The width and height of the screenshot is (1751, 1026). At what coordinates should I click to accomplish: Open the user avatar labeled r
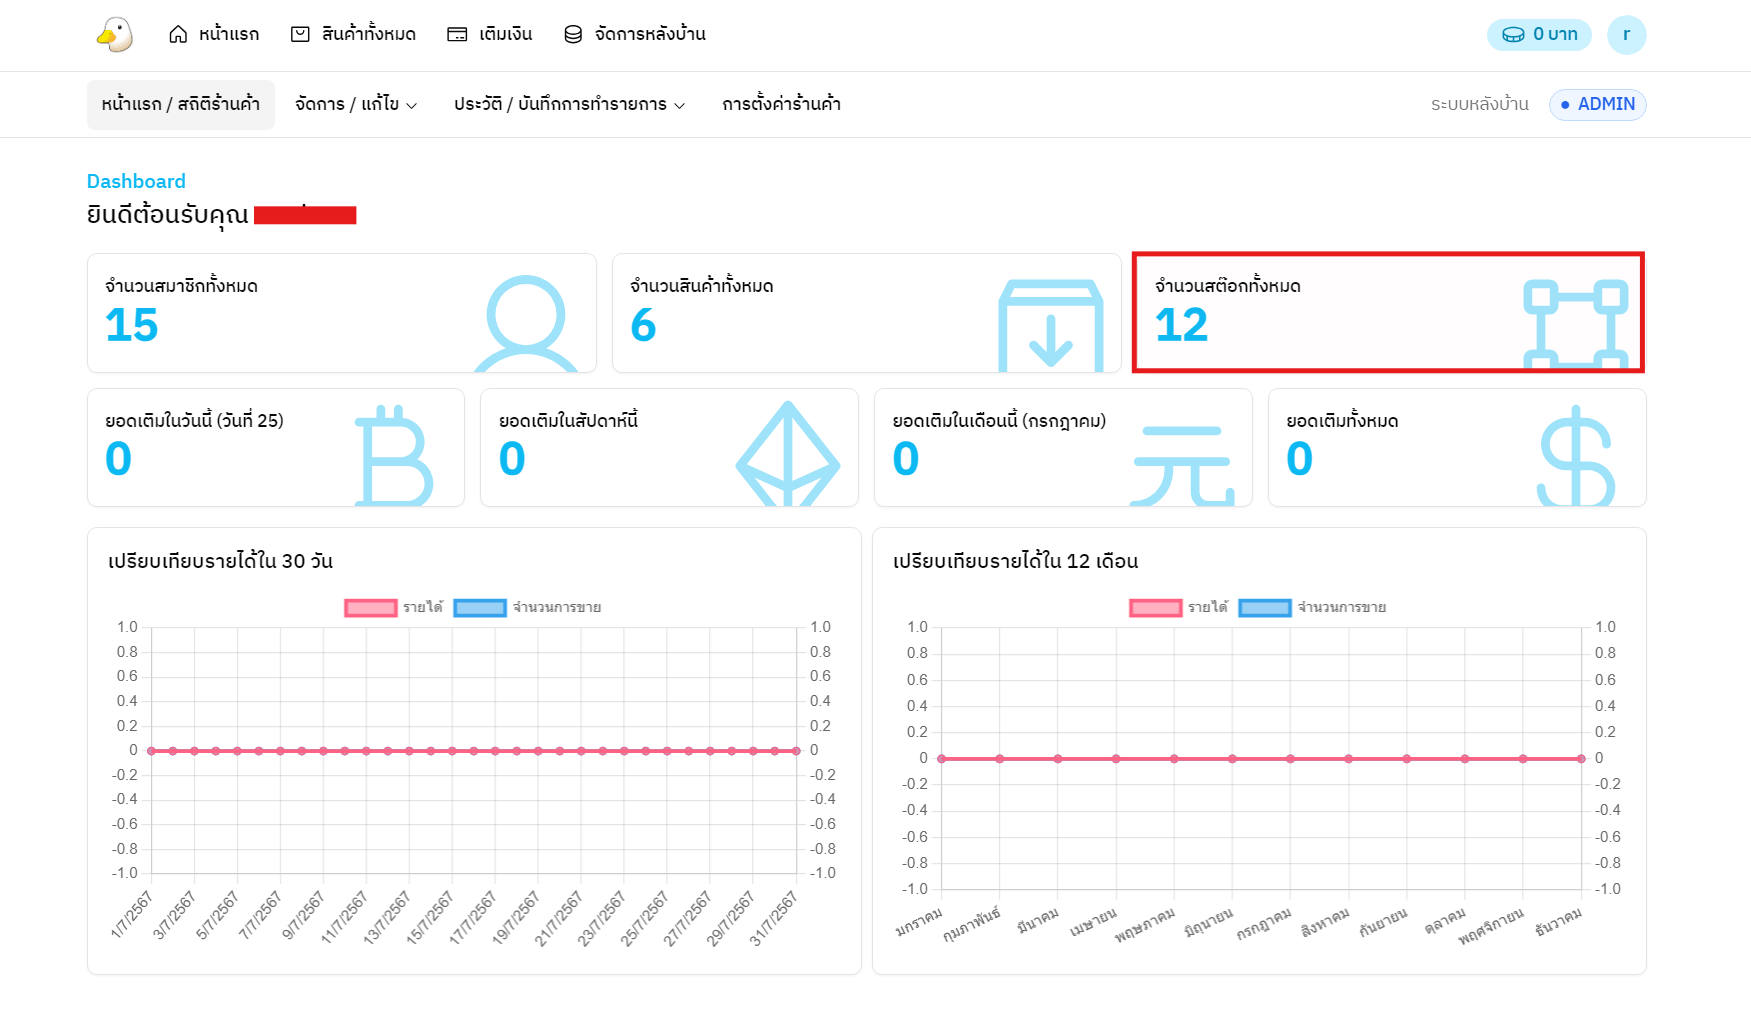1626,34
